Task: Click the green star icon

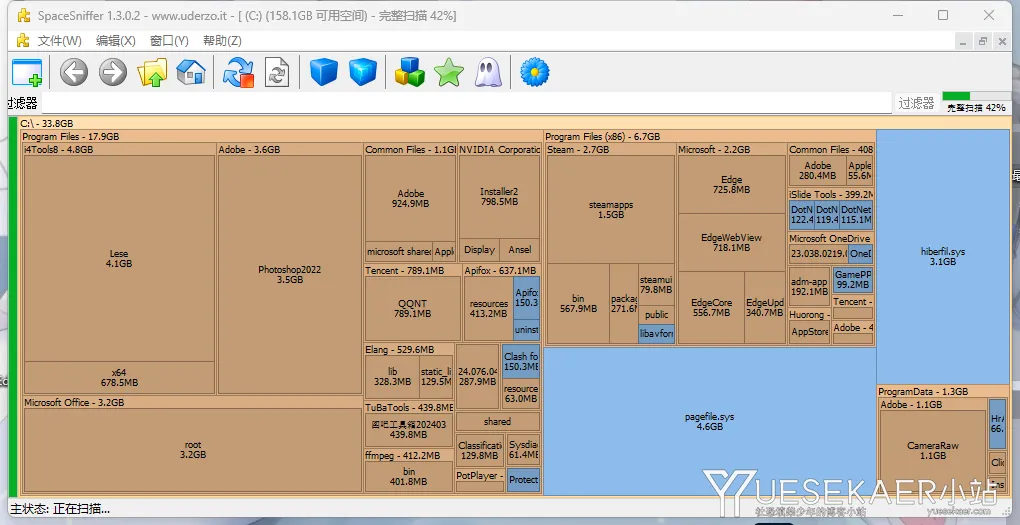Action: (x=449, y=72)
